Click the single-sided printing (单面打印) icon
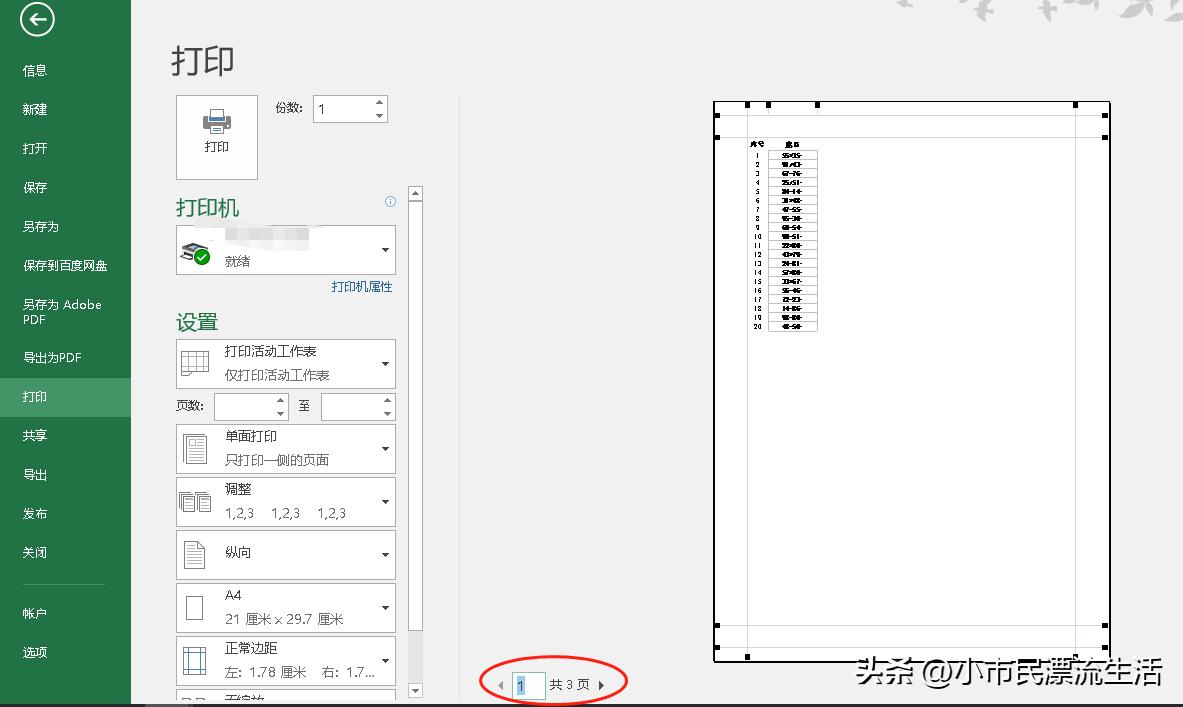This screenshot has height=707, width=1183. (x=195, y=447)
